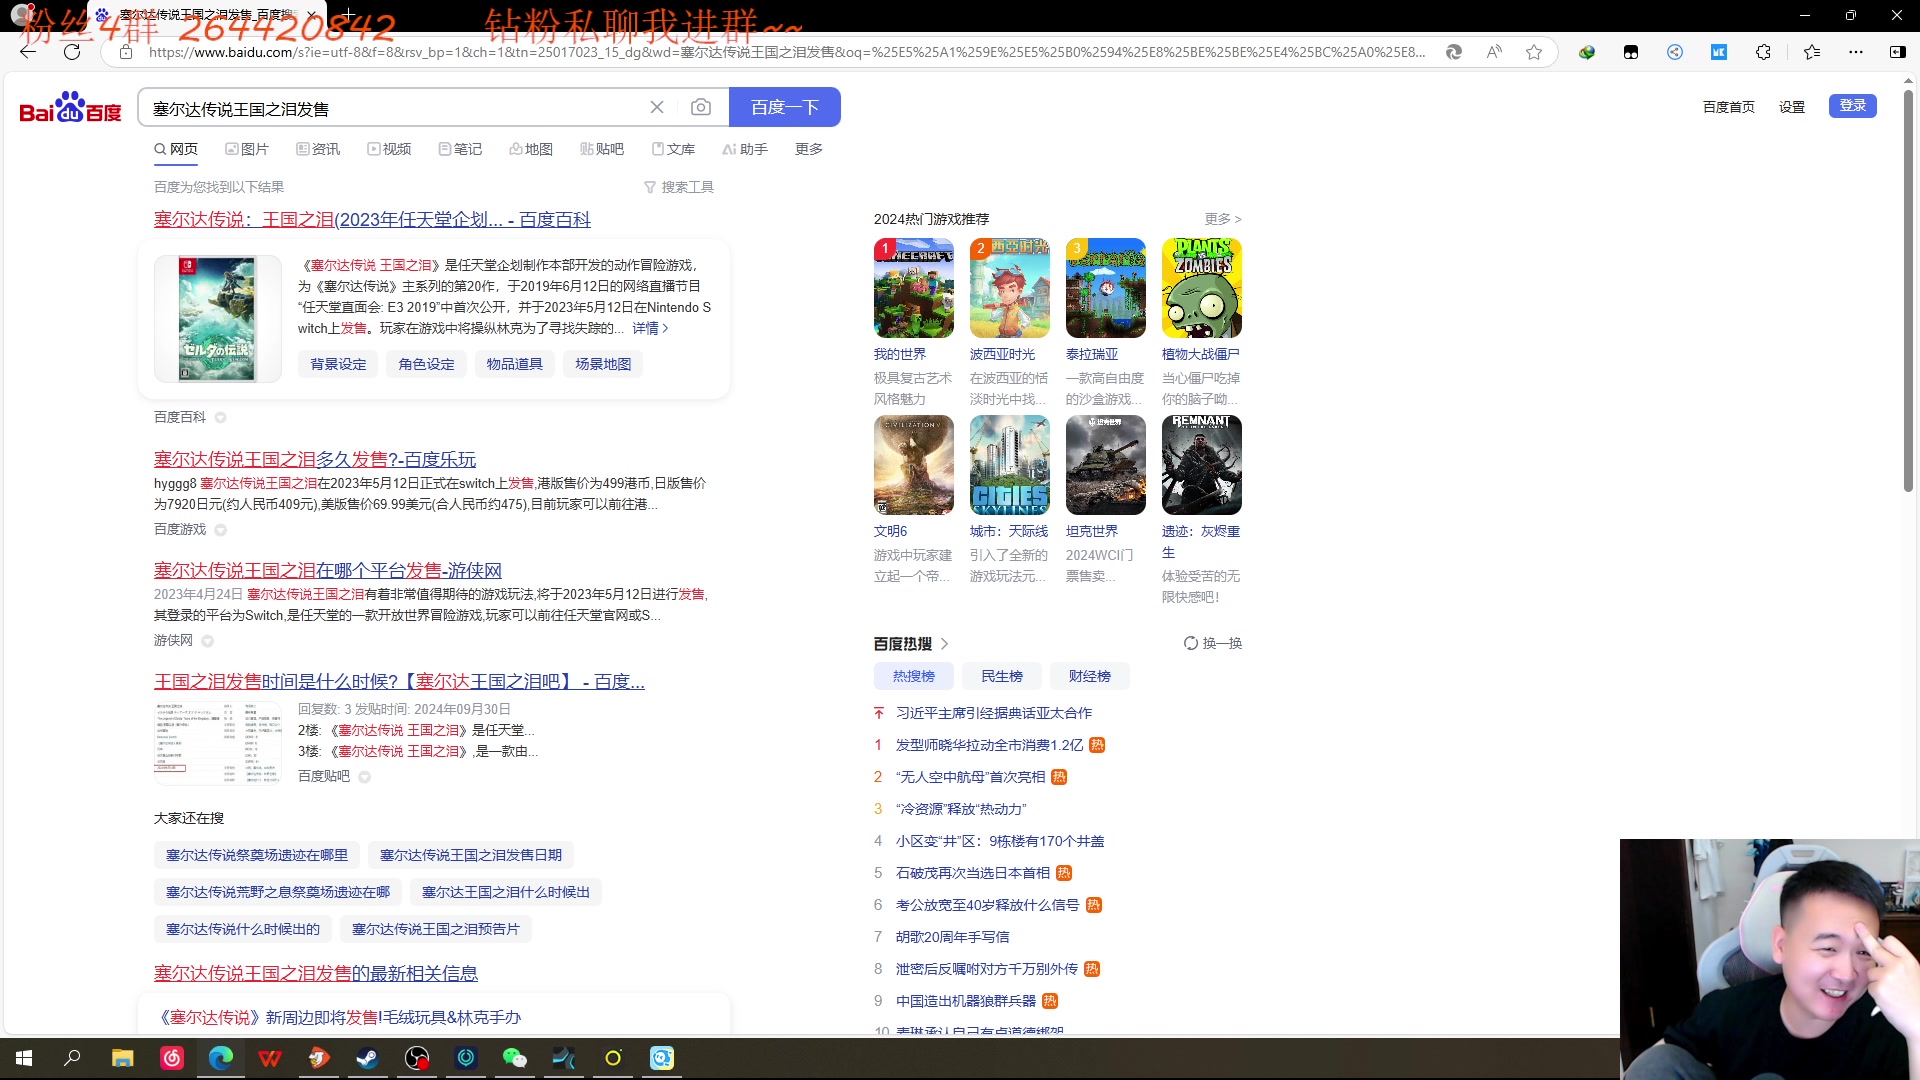Open 百度首页 link
1920x1080 pixels.
pos(1729,107)
